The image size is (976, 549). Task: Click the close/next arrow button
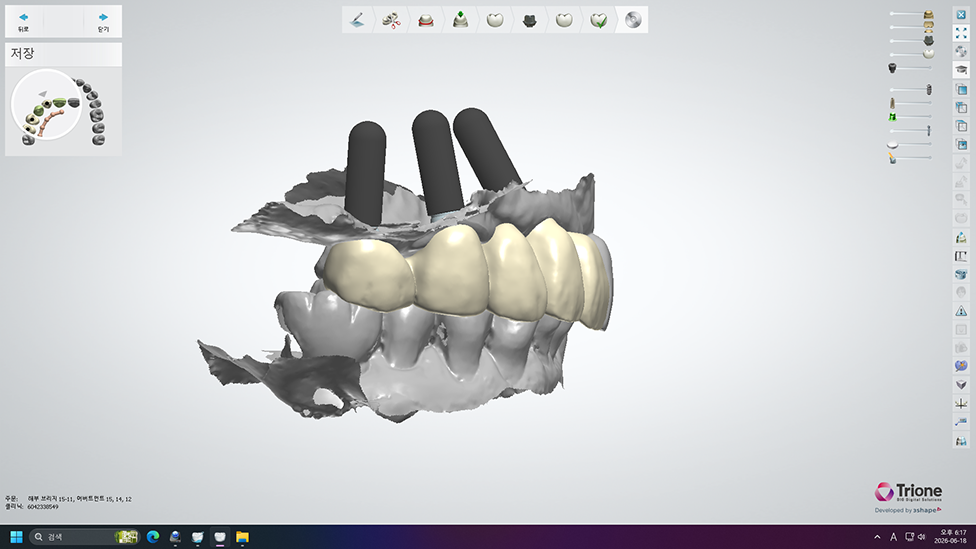103,21
